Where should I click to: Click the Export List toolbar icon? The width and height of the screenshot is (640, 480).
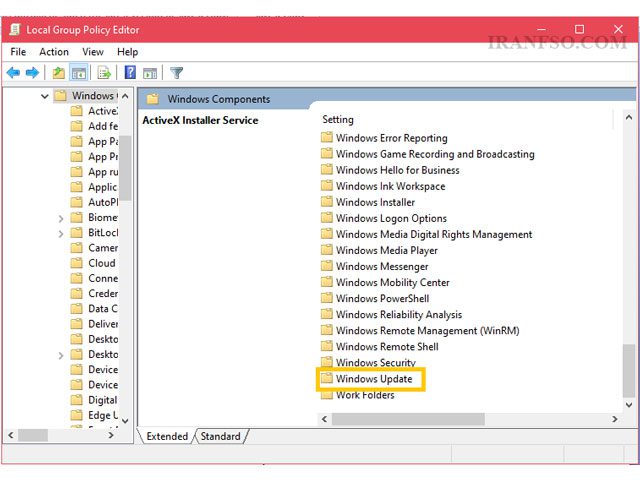click(x=104, y=73)
